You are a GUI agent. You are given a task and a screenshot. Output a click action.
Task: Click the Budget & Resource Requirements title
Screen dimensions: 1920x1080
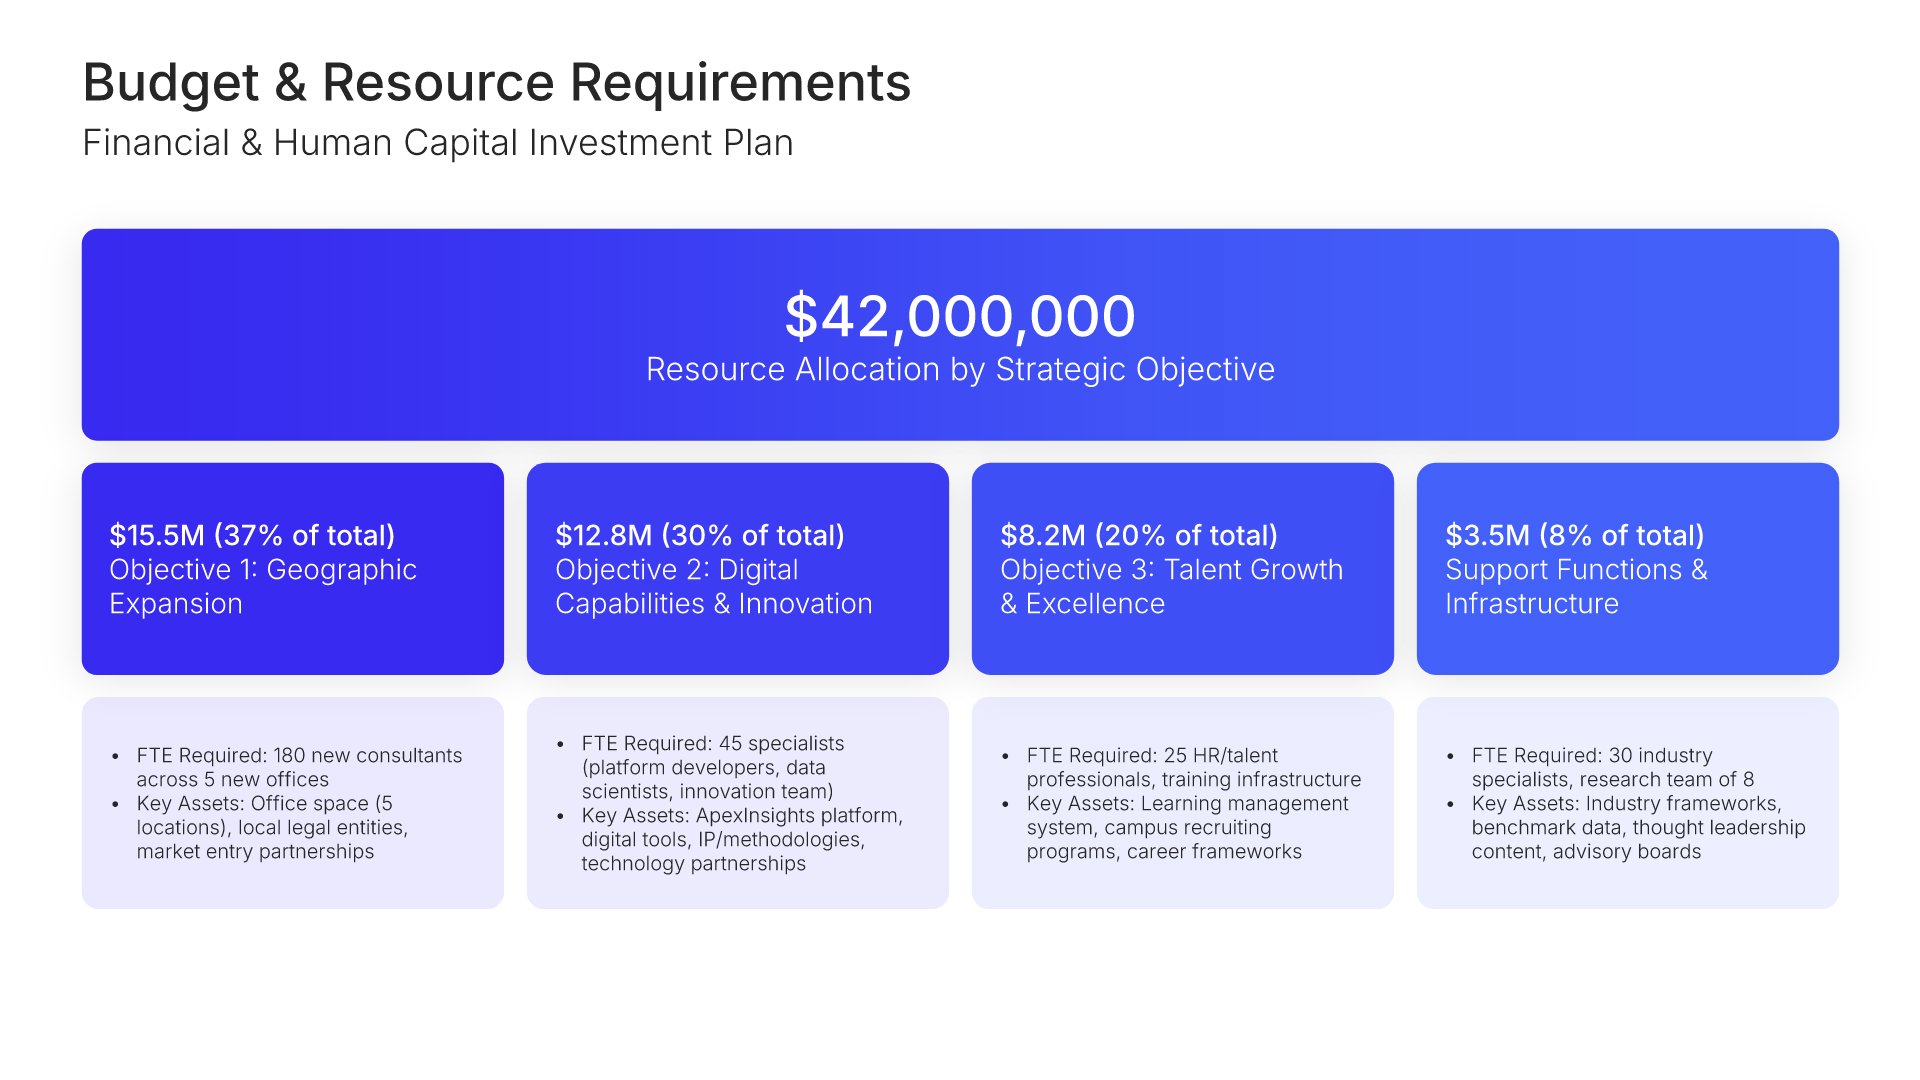coord(496,82)
